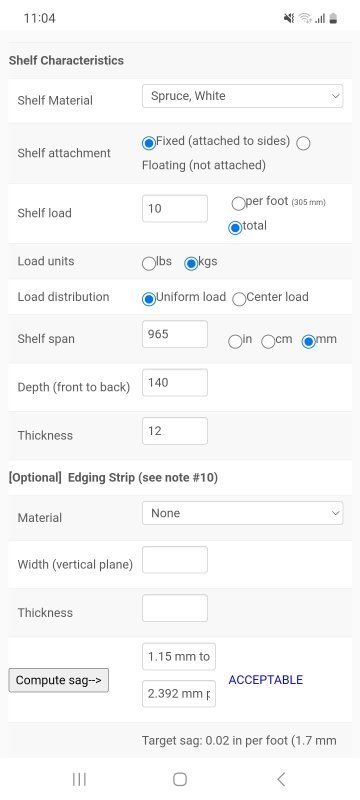Choose per foot shelf load option
Image resolution: width=360 pixels, height=800 pixels.
click(x=238, y=204)
